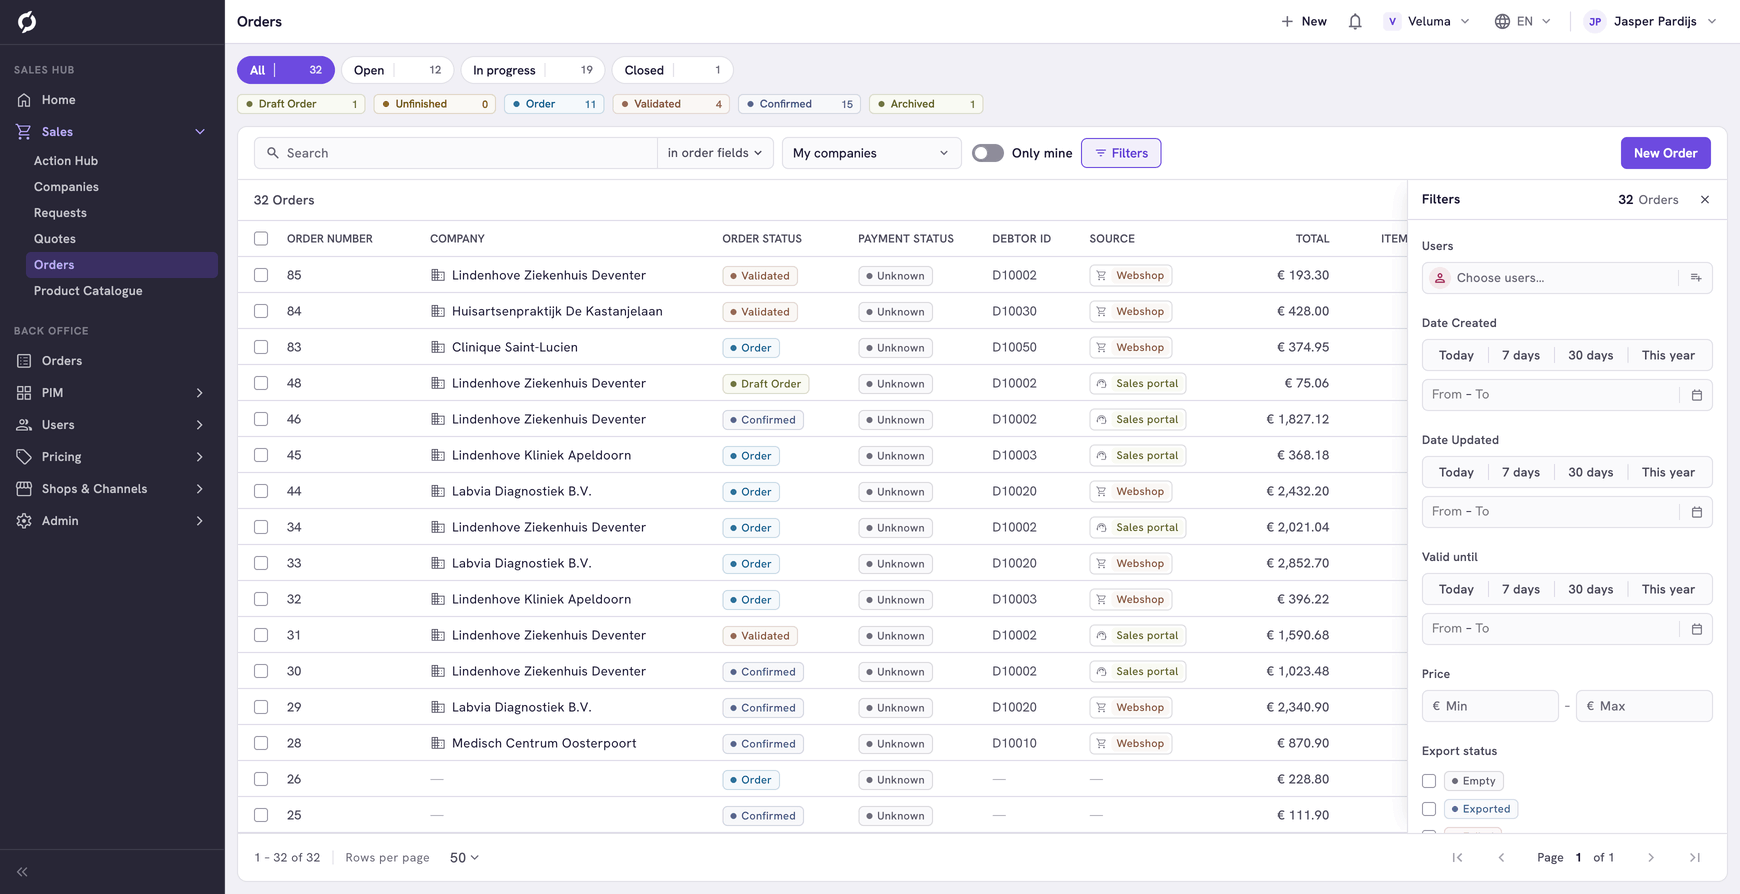
Task: Toggle the Only mine switch
Action: (x=988, y=153)
